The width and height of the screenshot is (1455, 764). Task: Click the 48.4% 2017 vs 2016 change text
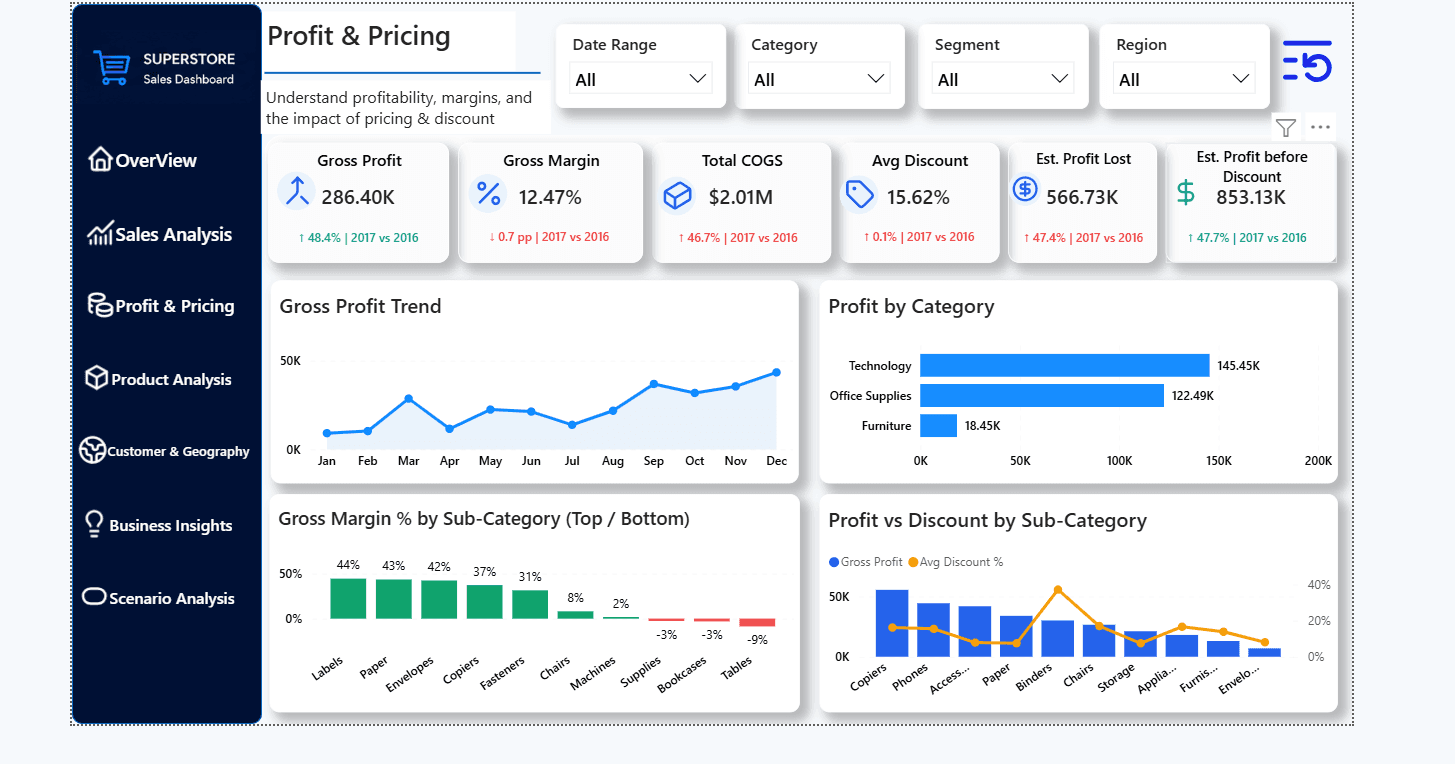tap(358, 238)
